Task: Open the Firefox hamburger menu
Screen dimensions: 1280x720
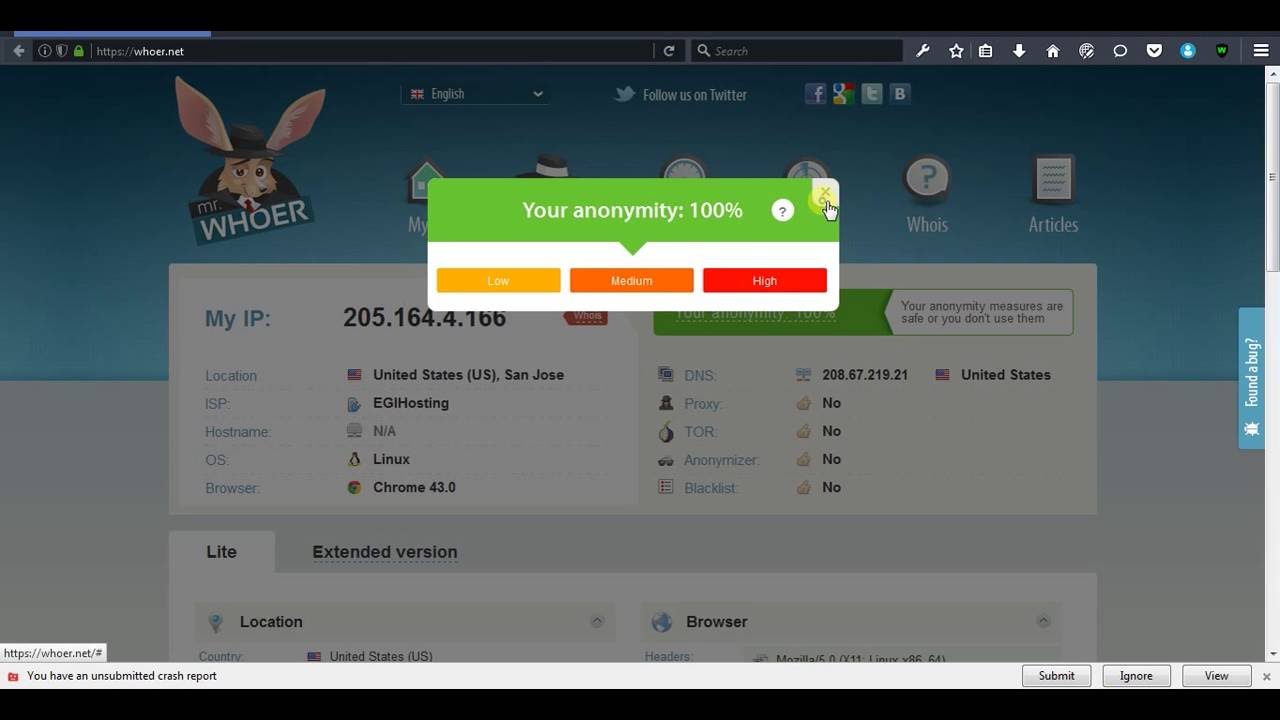Action: tap(1261, 51)
